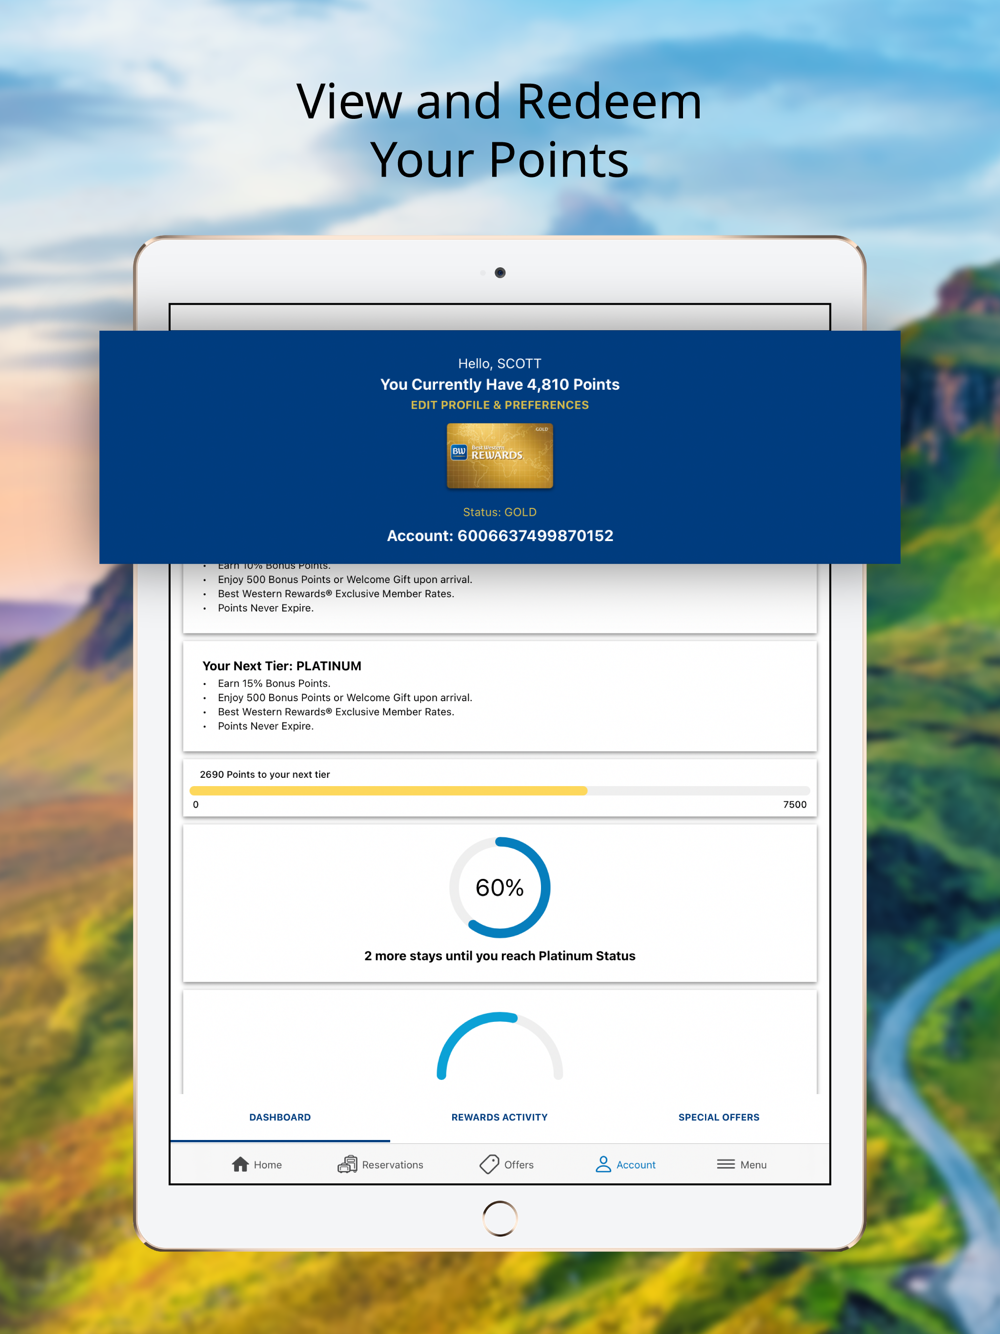This screenshot has width=1000, height=1334.
Task: Tap the Offers label in bottom bar
Action: pyautogui.click(x=519, y=1165)
